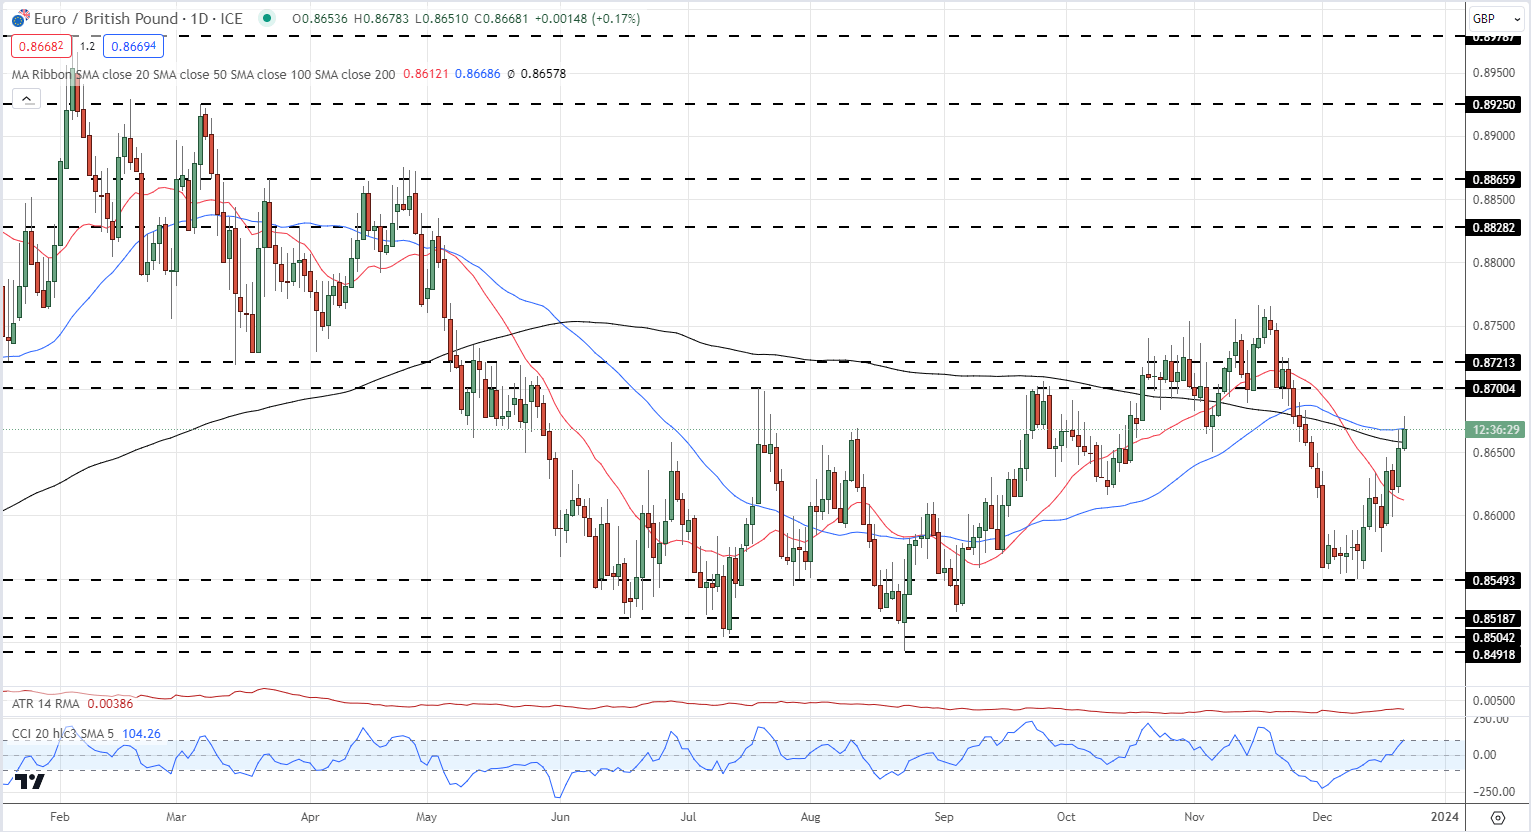Click the May label on time axis
The image size is (1531, 832).
(x=427, y=817)
